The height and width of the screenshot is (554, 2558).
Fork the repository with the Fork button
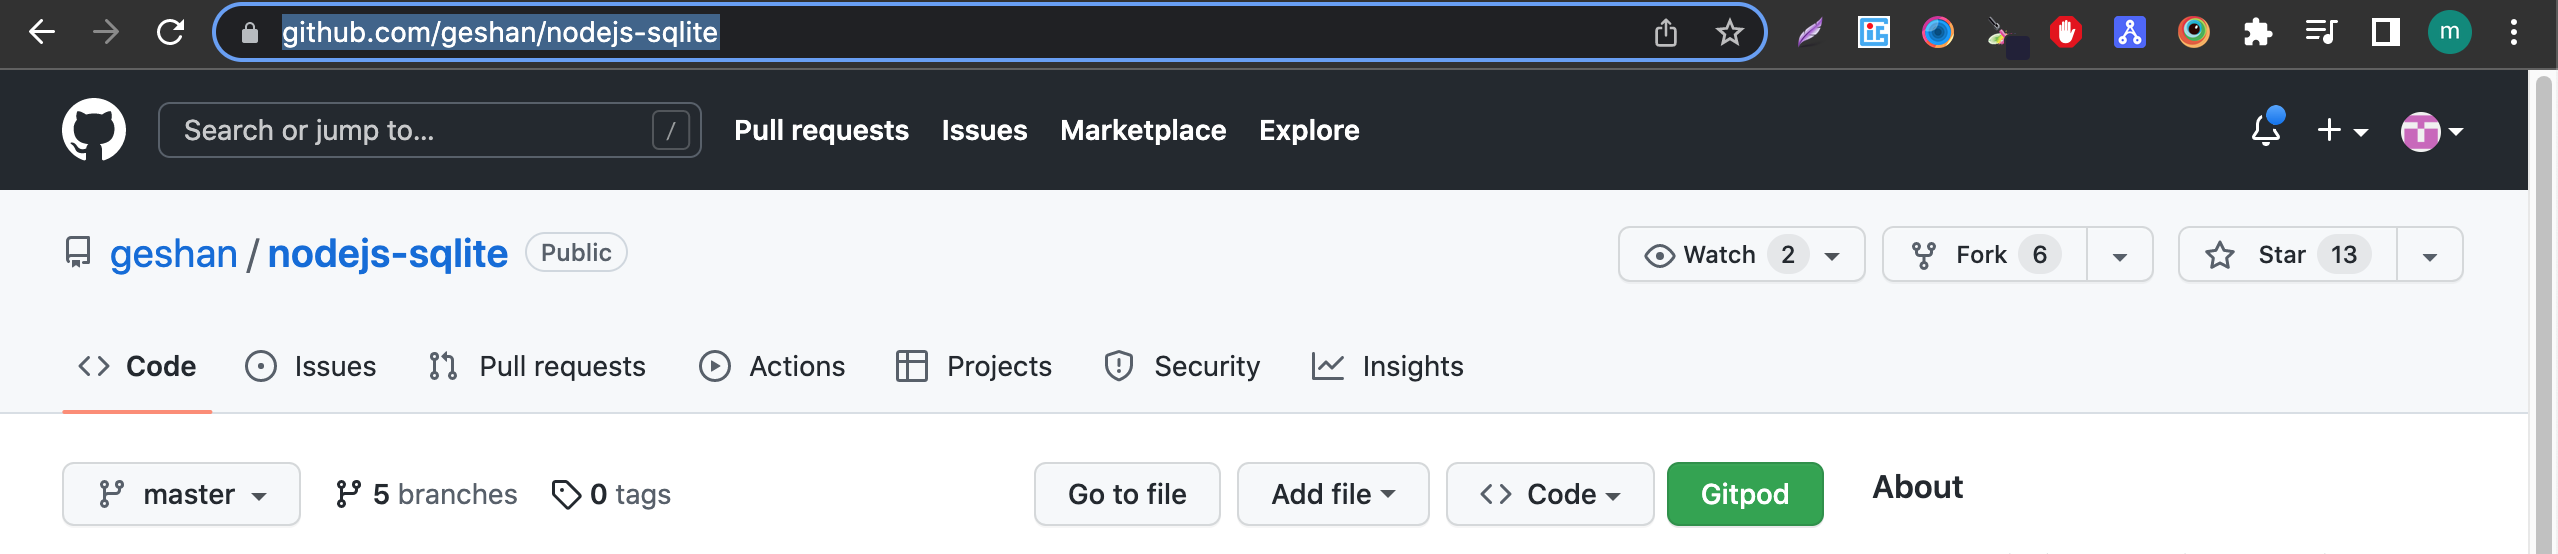point(1985,255)
